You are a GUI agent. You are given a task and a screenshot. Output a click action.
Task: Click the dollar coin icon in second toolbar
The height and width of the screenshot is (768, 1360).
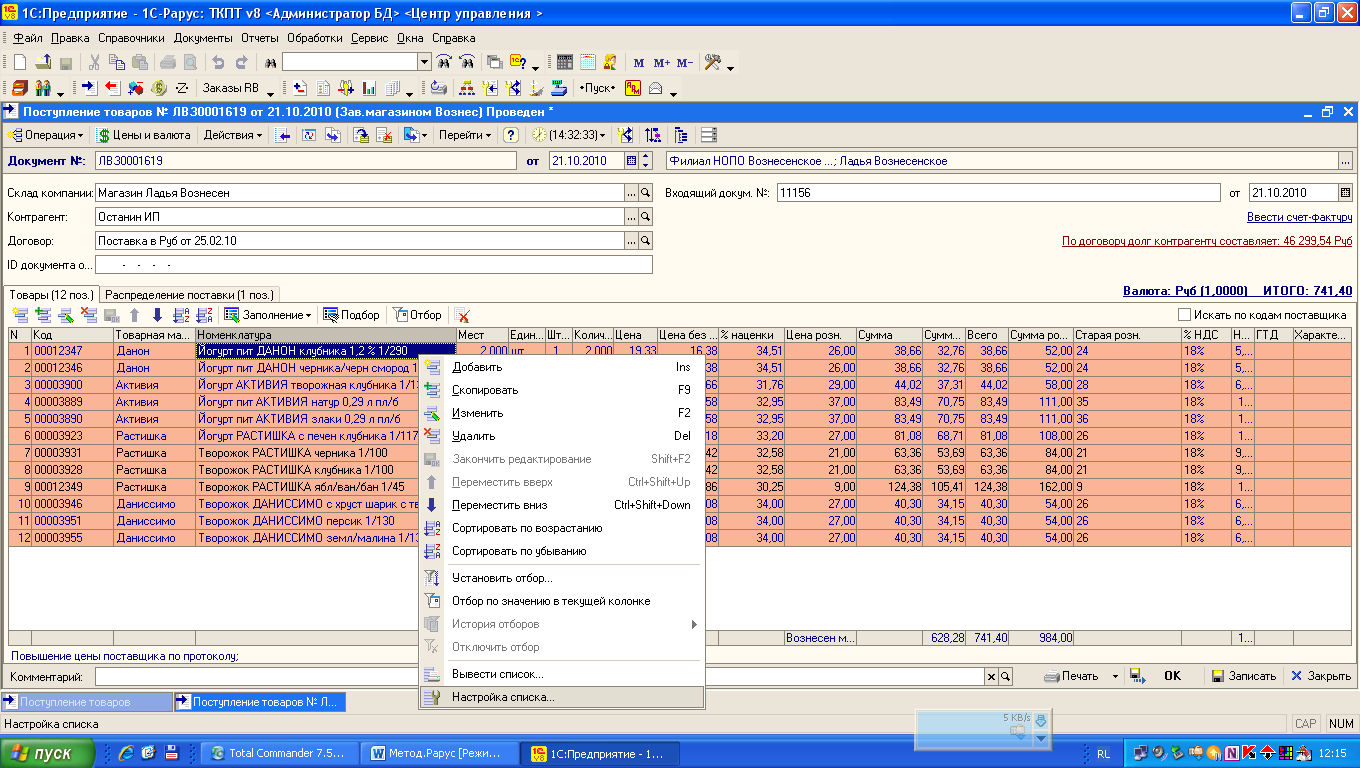coord(159,88)
